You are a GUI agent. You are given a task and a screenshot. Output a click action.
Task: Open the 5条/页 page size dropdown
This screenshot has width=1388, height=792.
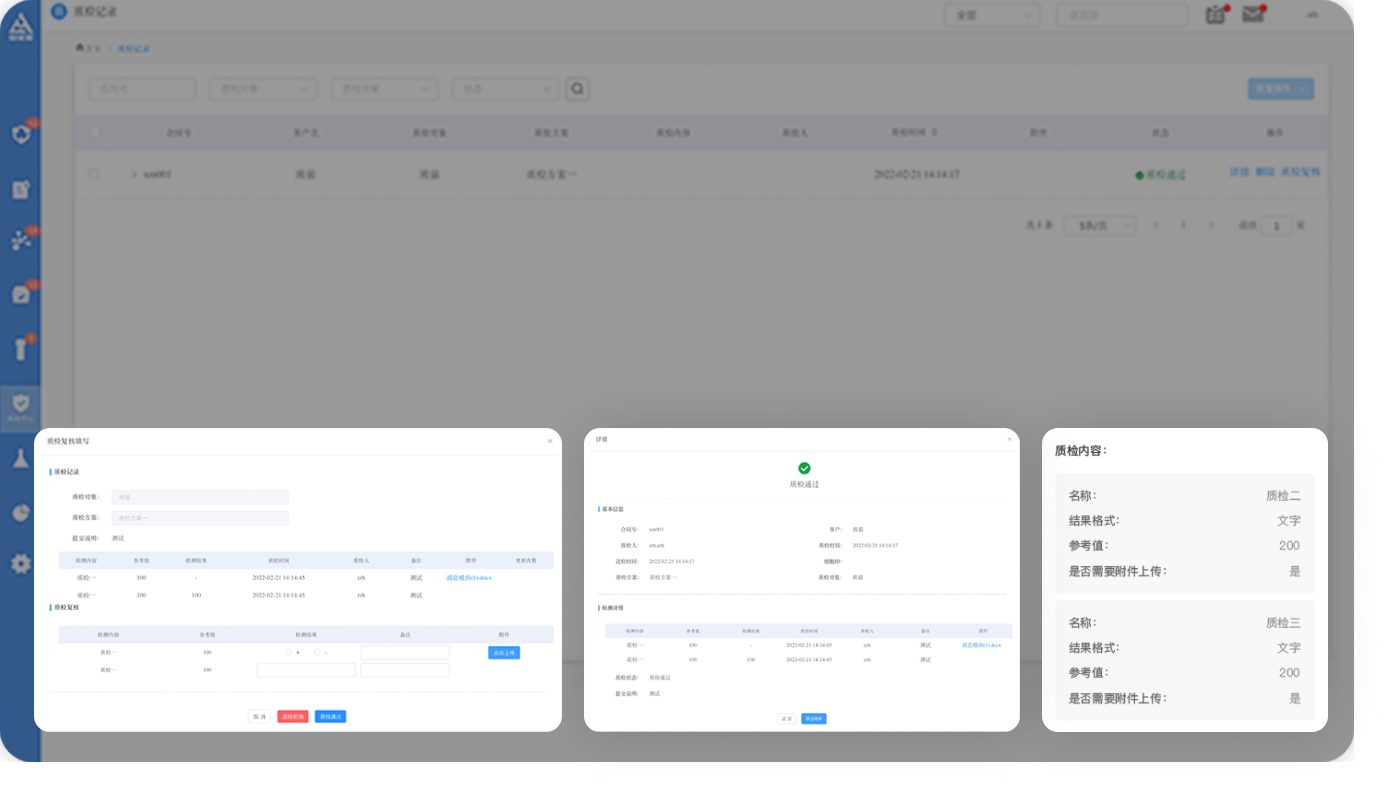[1099, 226]
